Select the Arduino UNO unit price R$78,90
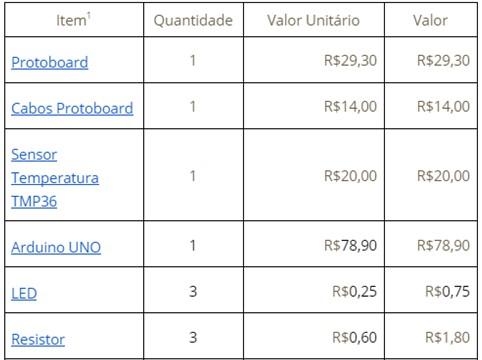 click(350, 246)
